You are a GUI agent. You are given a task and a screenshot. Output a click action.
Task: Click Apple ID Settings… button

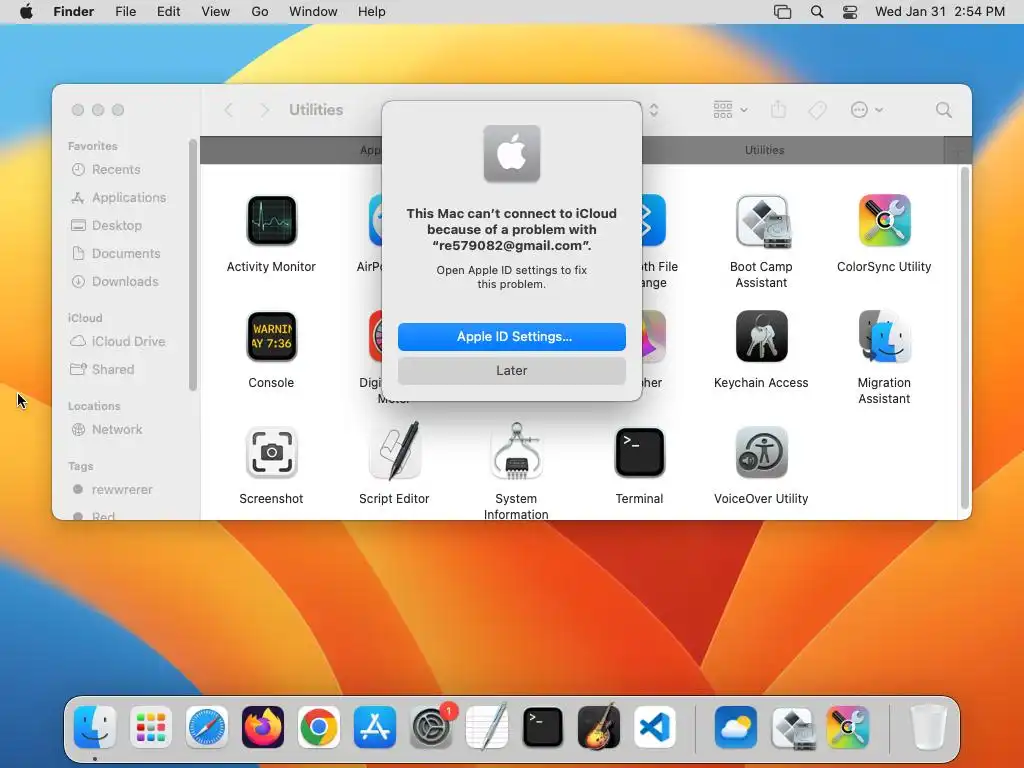pyautogui.click(x=512, y=336)
